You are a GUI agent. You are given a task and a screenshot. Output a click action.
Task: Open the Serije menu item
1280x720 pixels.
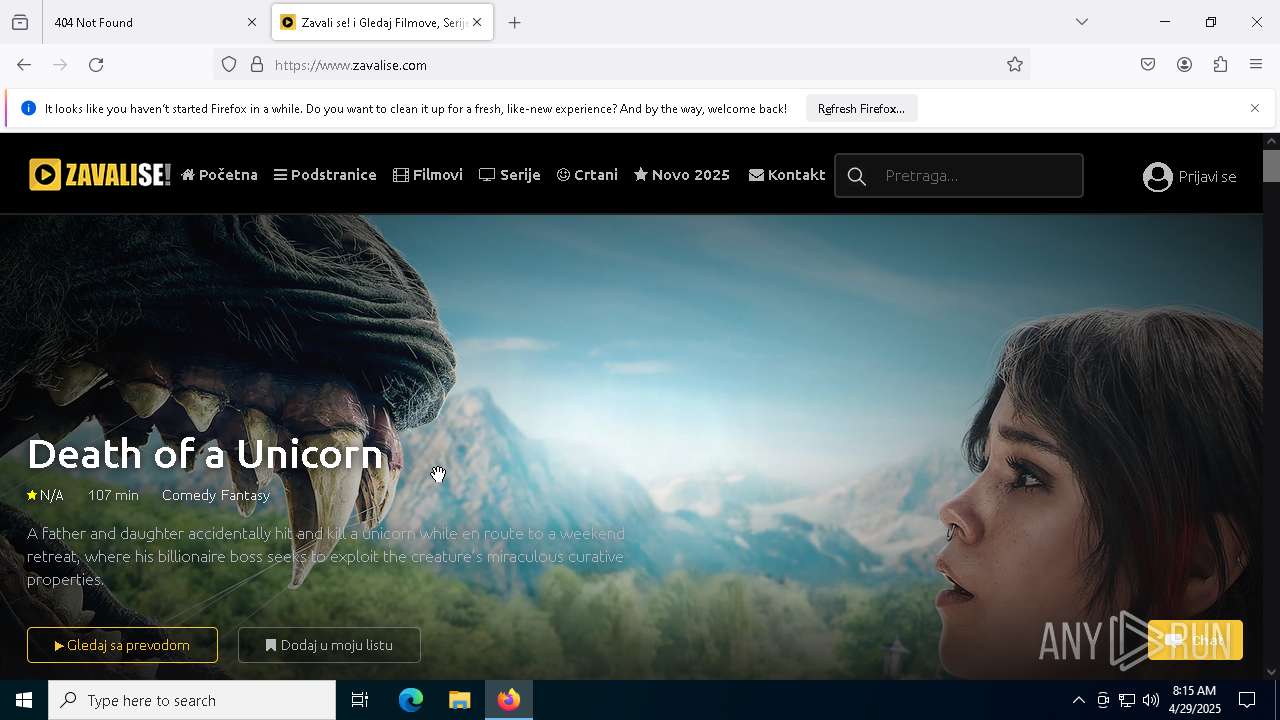point(510,175)
